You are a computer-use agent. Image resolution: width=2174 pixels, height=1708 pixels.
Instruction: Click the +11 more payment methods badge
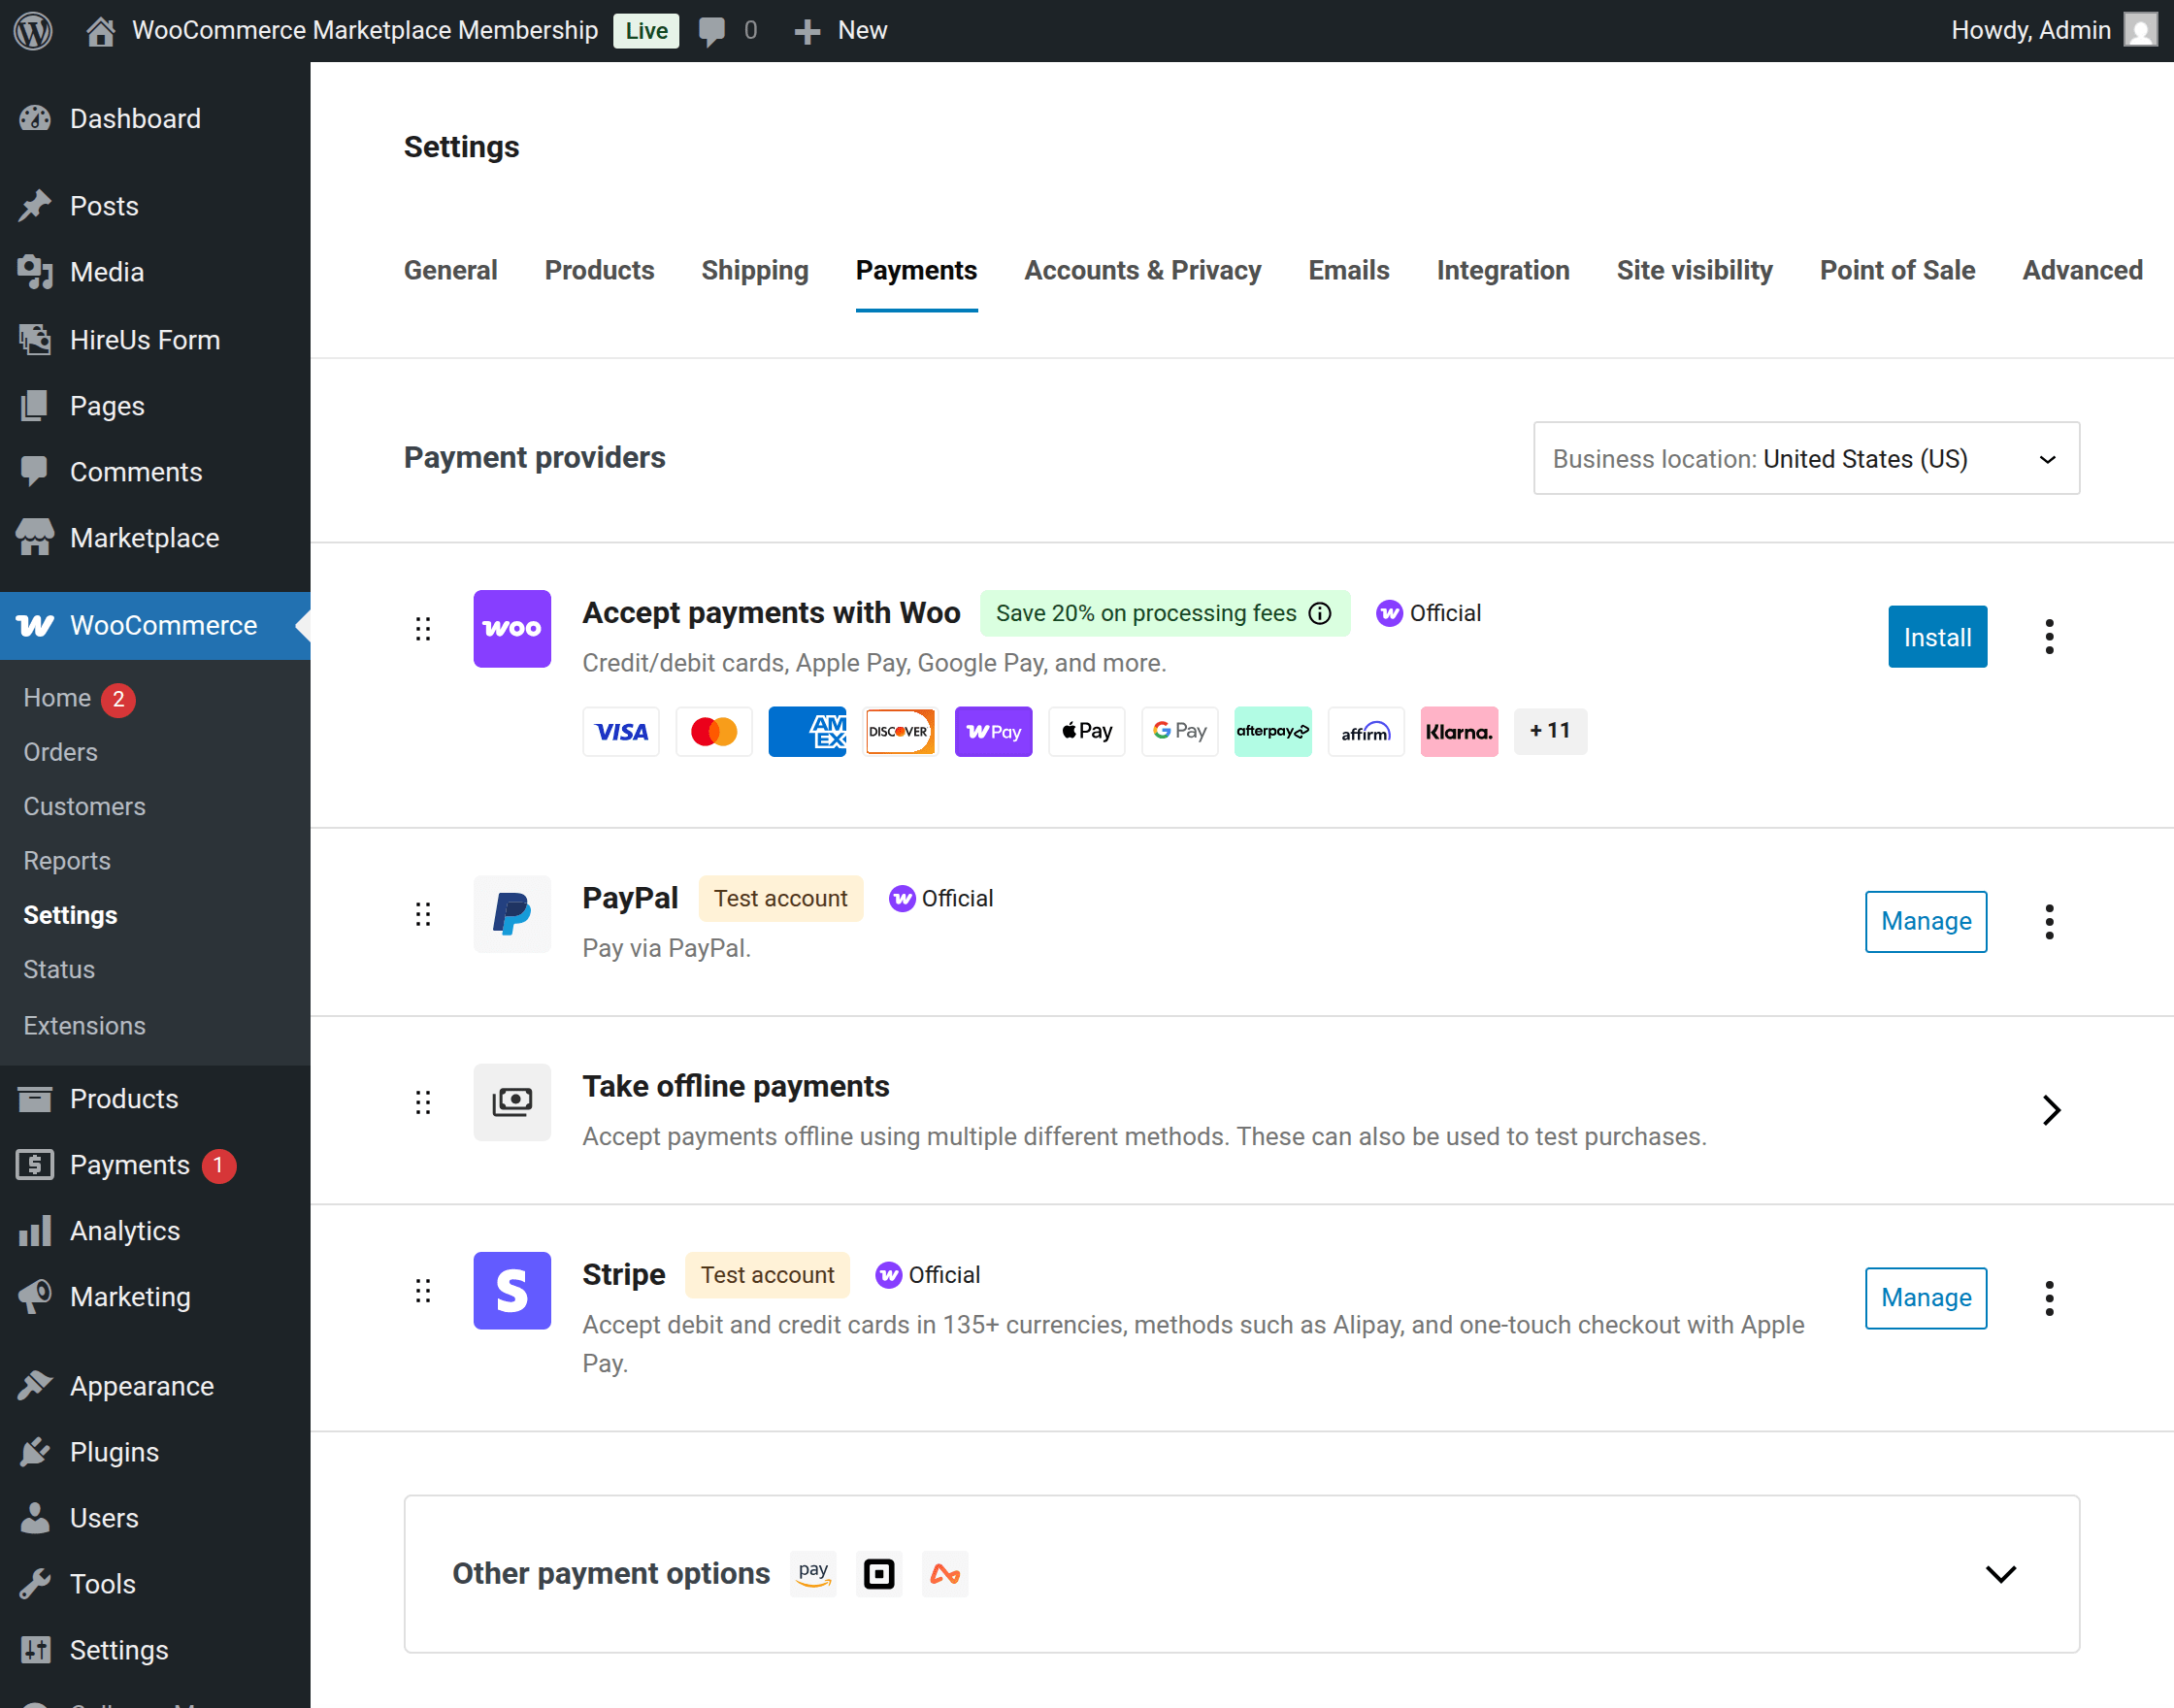click(x=1549, y=731)
